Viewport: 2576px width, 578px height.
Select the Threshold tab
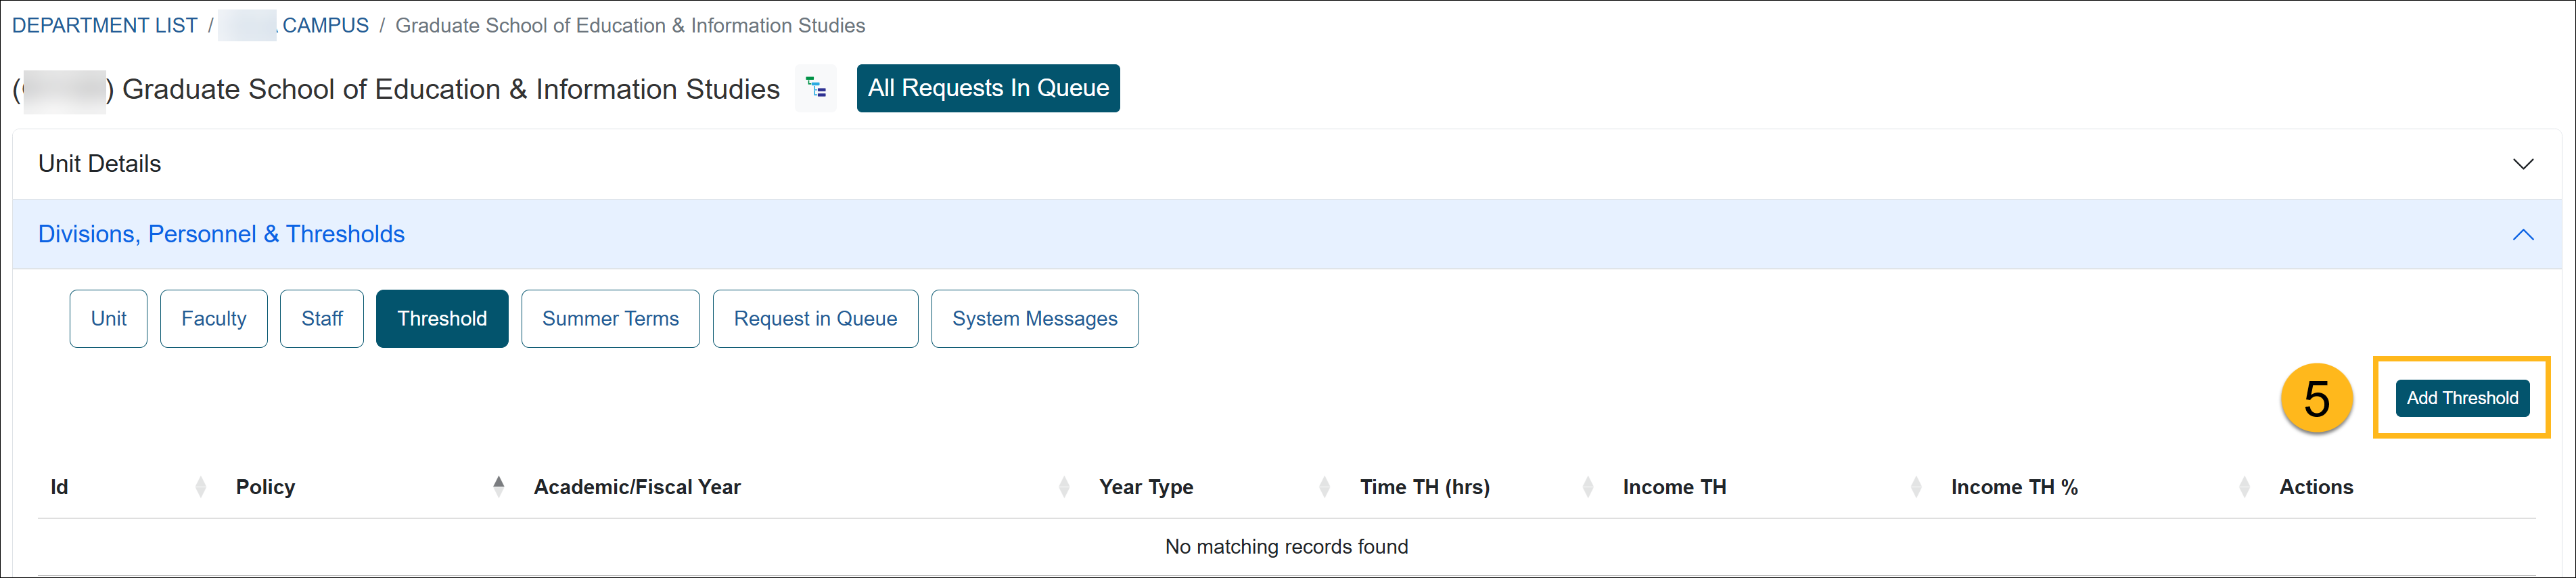pos(441,319)
